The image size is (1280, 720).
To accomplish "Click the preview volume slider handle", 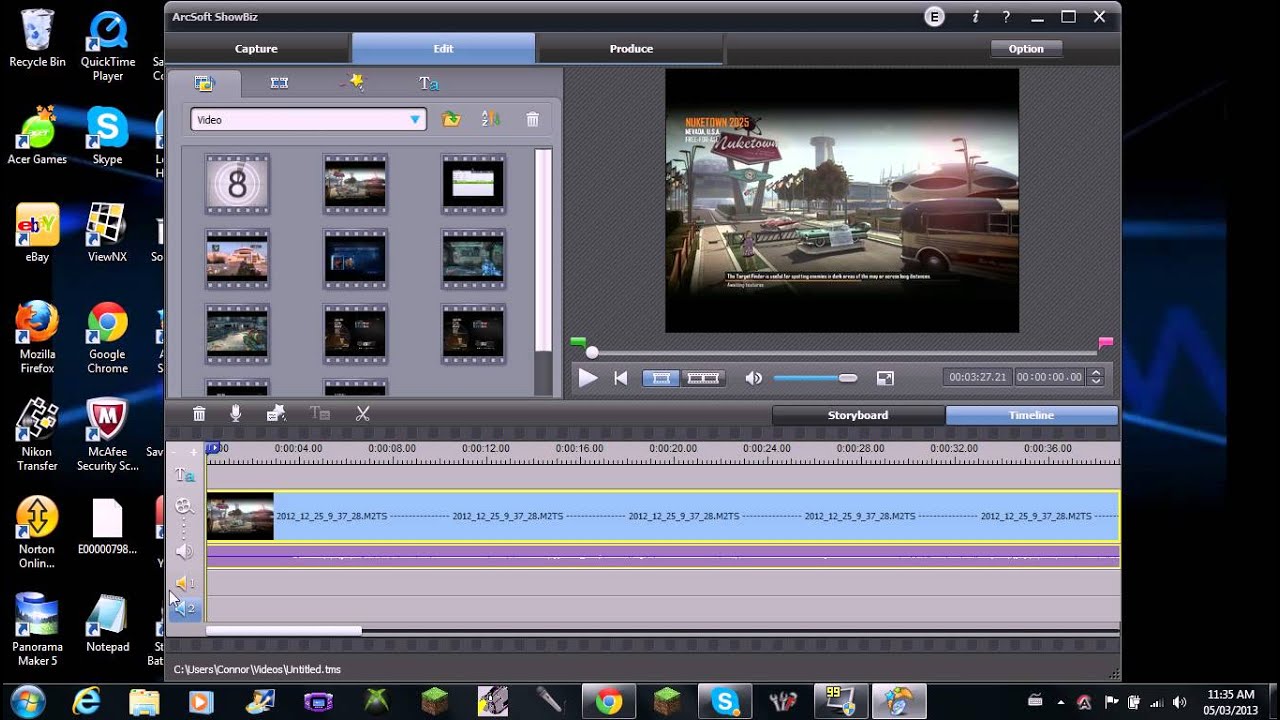I will point(848,378).
